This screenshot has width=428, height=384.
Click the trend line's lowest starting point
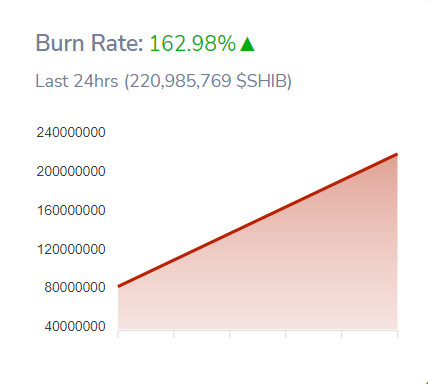(x=119, y=286)
